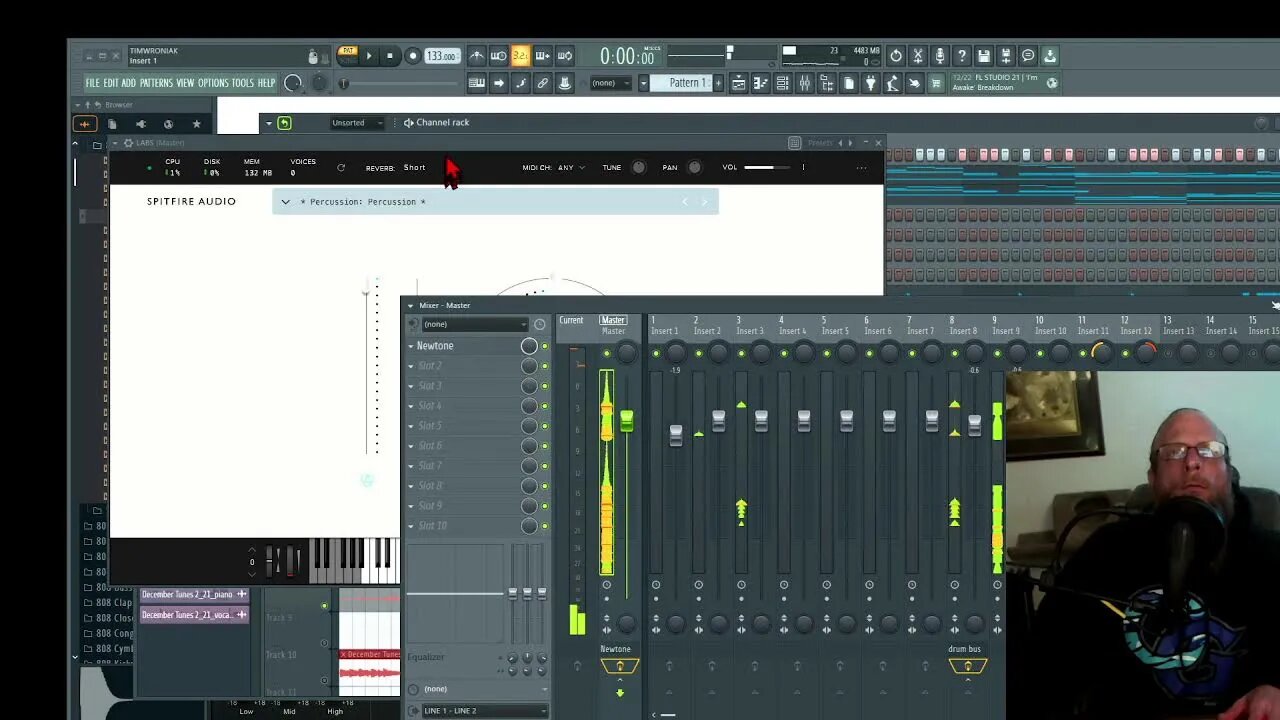Mute the Insert 1 track LED
Screen dimensions: 1280x720
[x=656, y=354]
